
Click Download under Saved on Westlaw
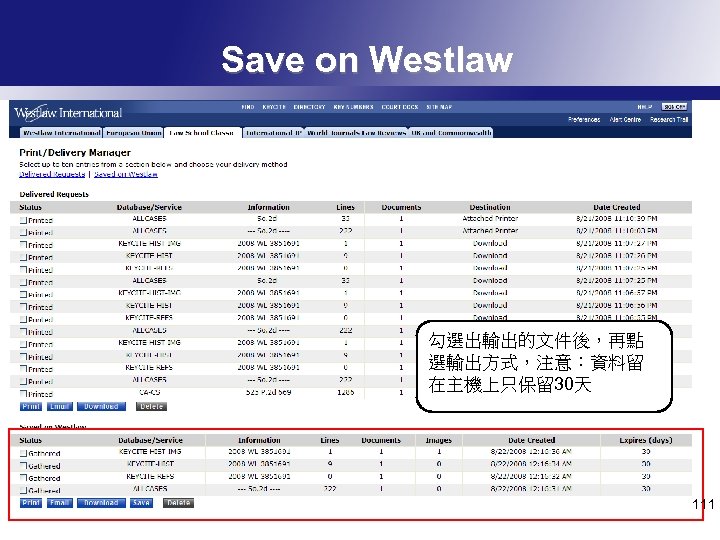pyautogui.click(x=101, y=503)
